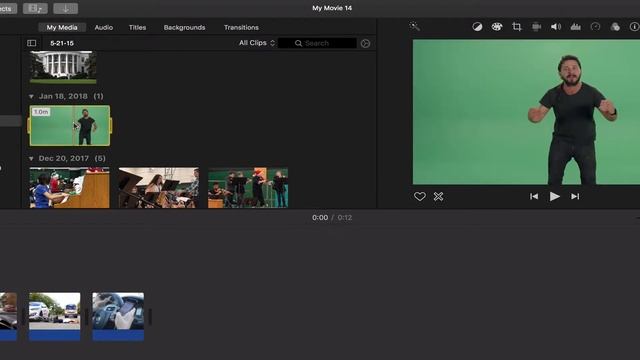The image size is (640, 360).
Task: Toggle the libraries sidebar list
Action: (x=31, y=43)
